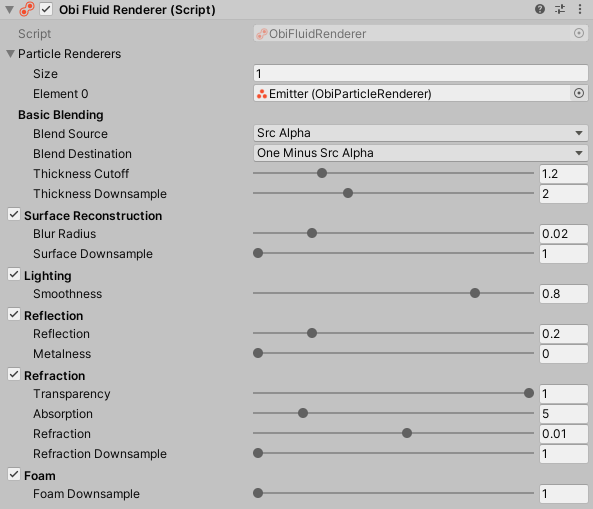Click the Particle Renderers Size field
The width and height of the screenshot is (593, 509).
click(x=421, y=73)
